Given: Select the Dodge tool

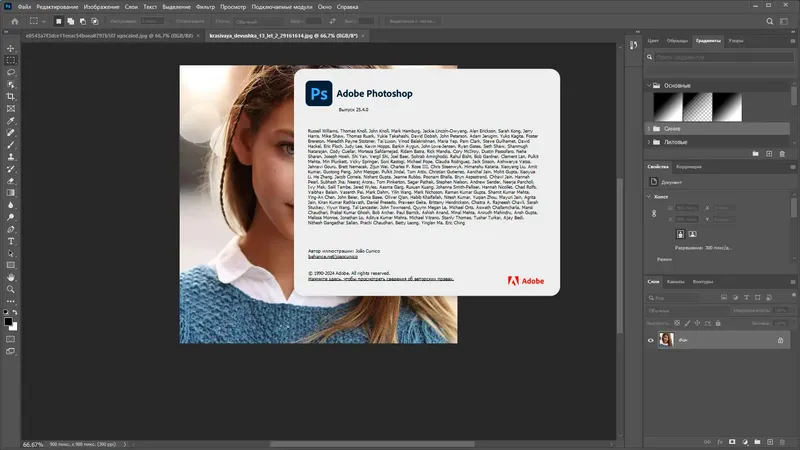Looking at the screenshot, I should [x=11, y=217].
